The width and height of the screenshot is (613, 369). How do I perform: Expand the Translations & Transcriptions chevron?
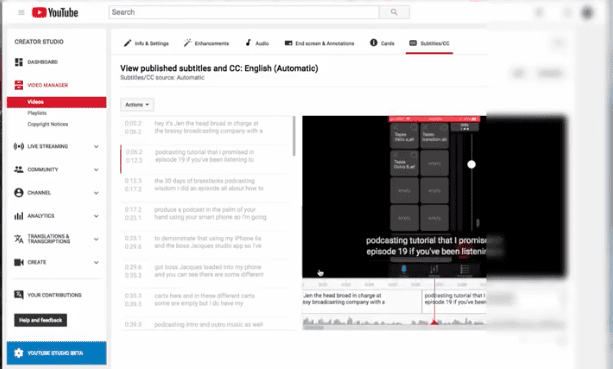[96, 239]
